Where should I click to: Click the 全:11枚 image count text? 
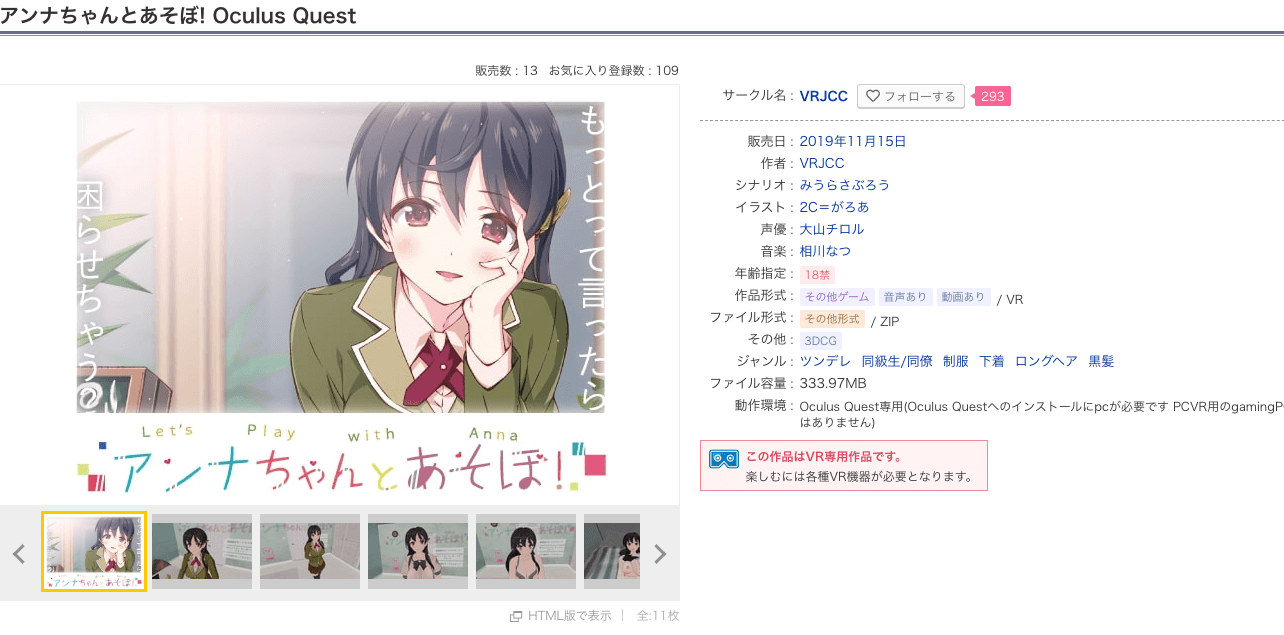(658, 616)
